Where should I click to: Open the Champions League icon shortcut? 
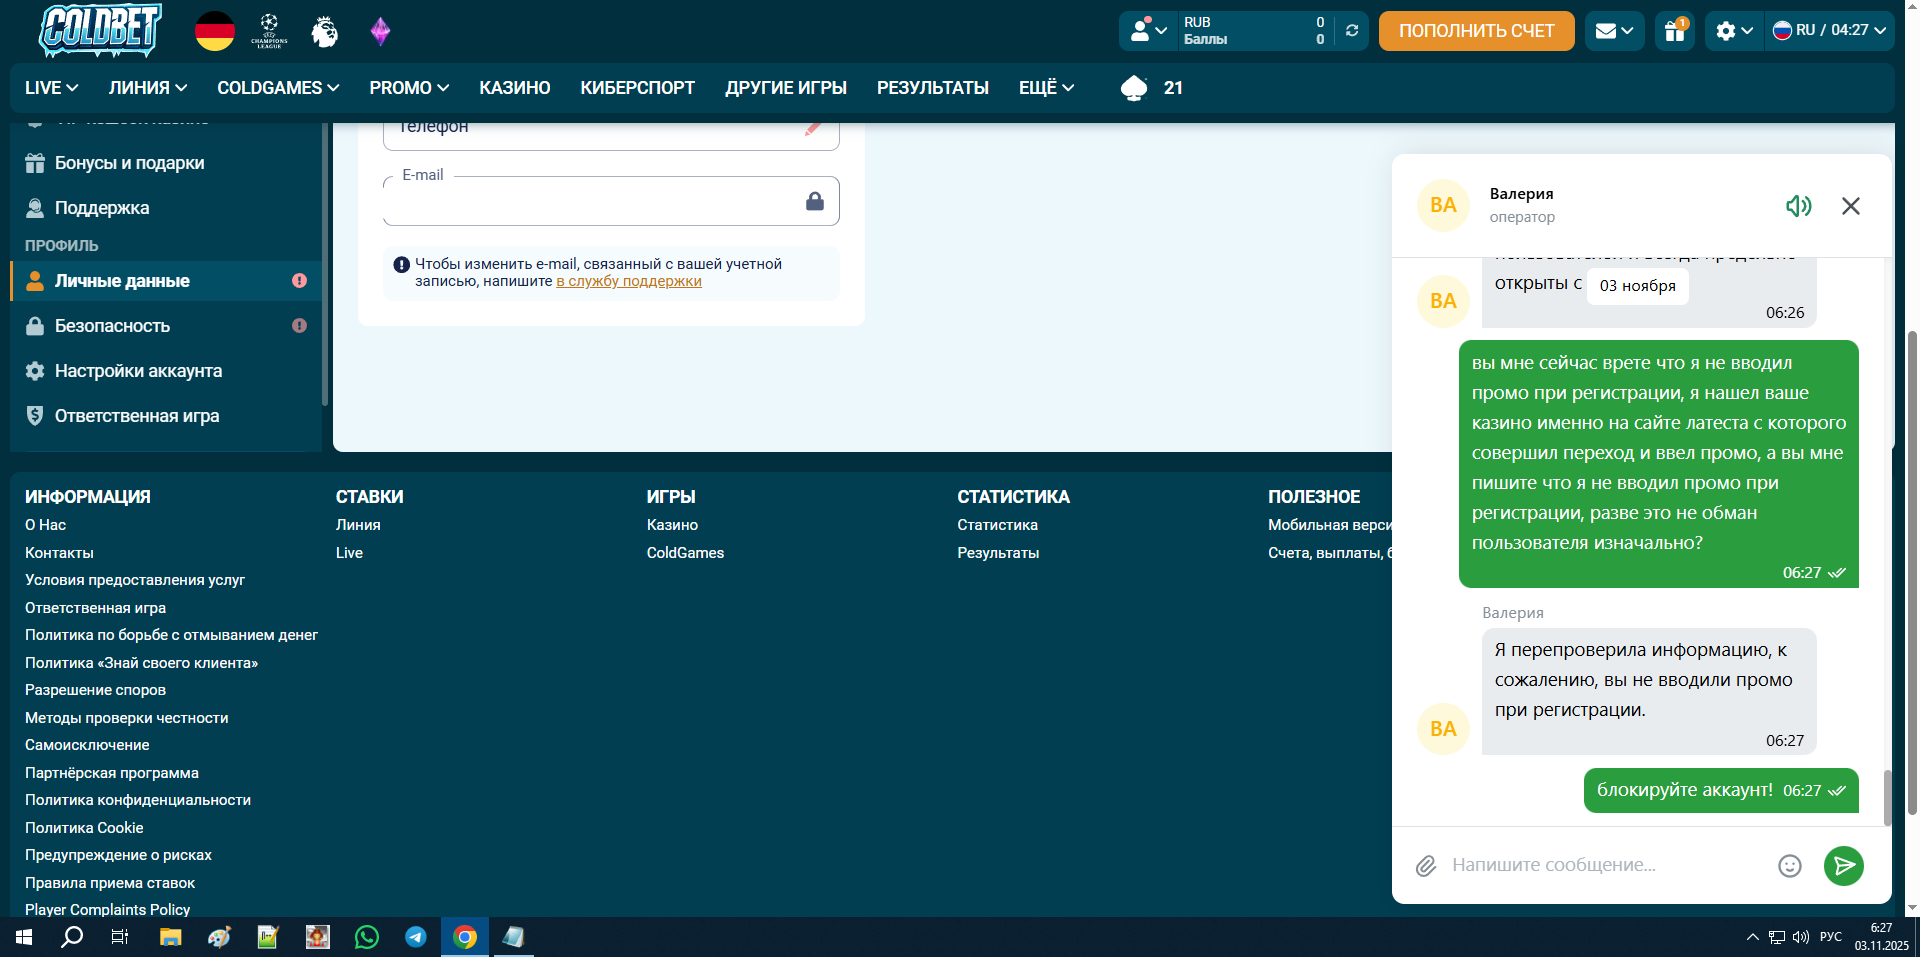pos(269,31)
